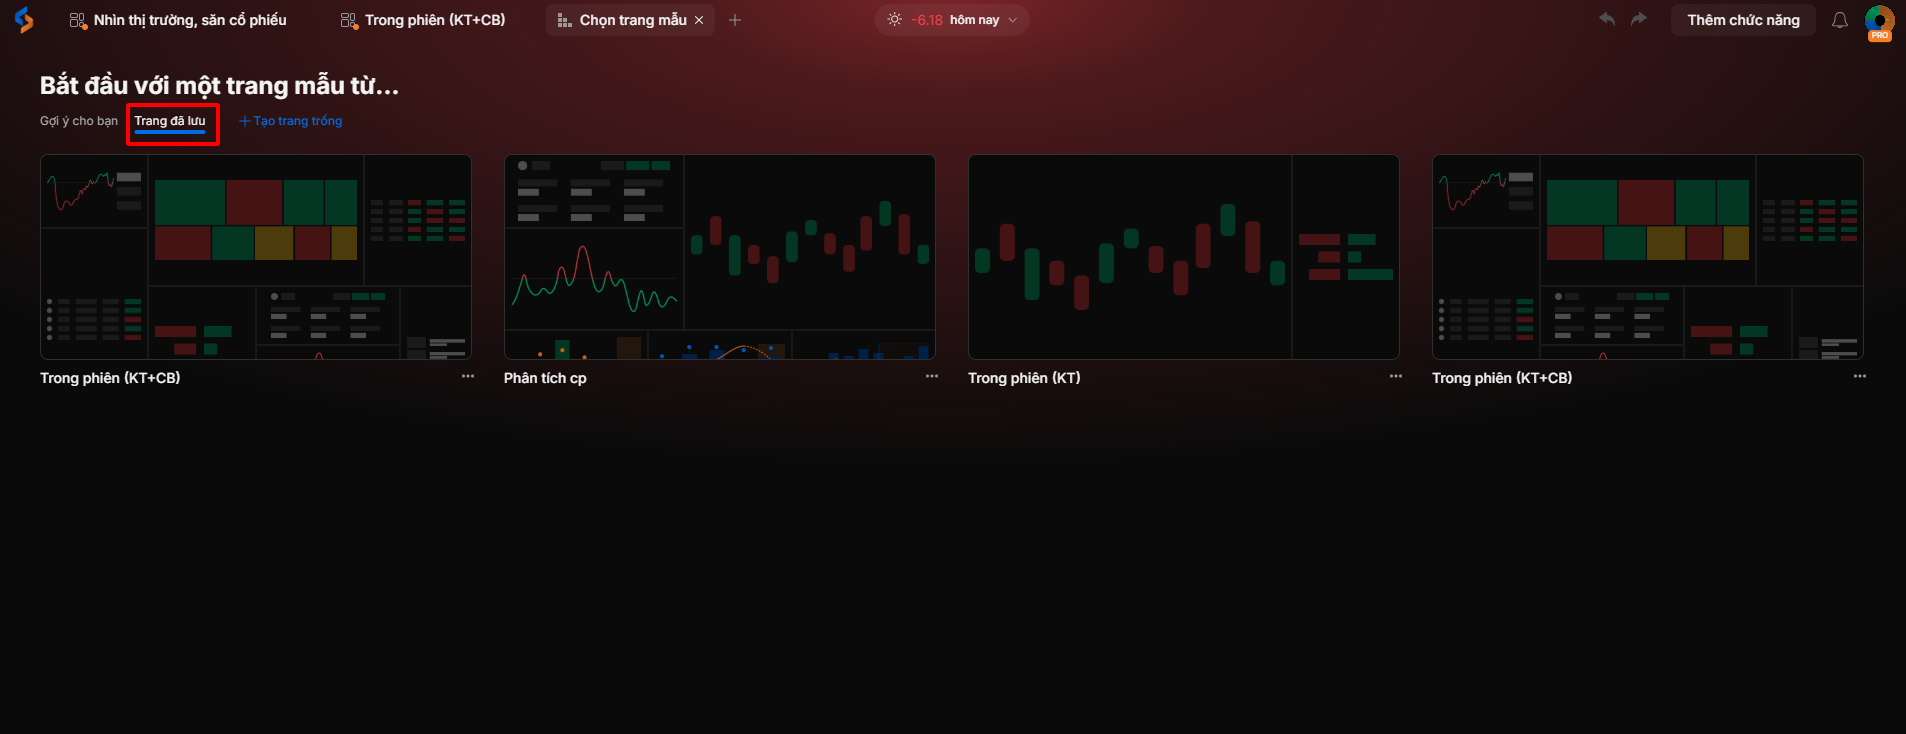Close the Chọn trang mẫu tab
This screenshot has height=734, width=1906.
[x=699, y=20]
